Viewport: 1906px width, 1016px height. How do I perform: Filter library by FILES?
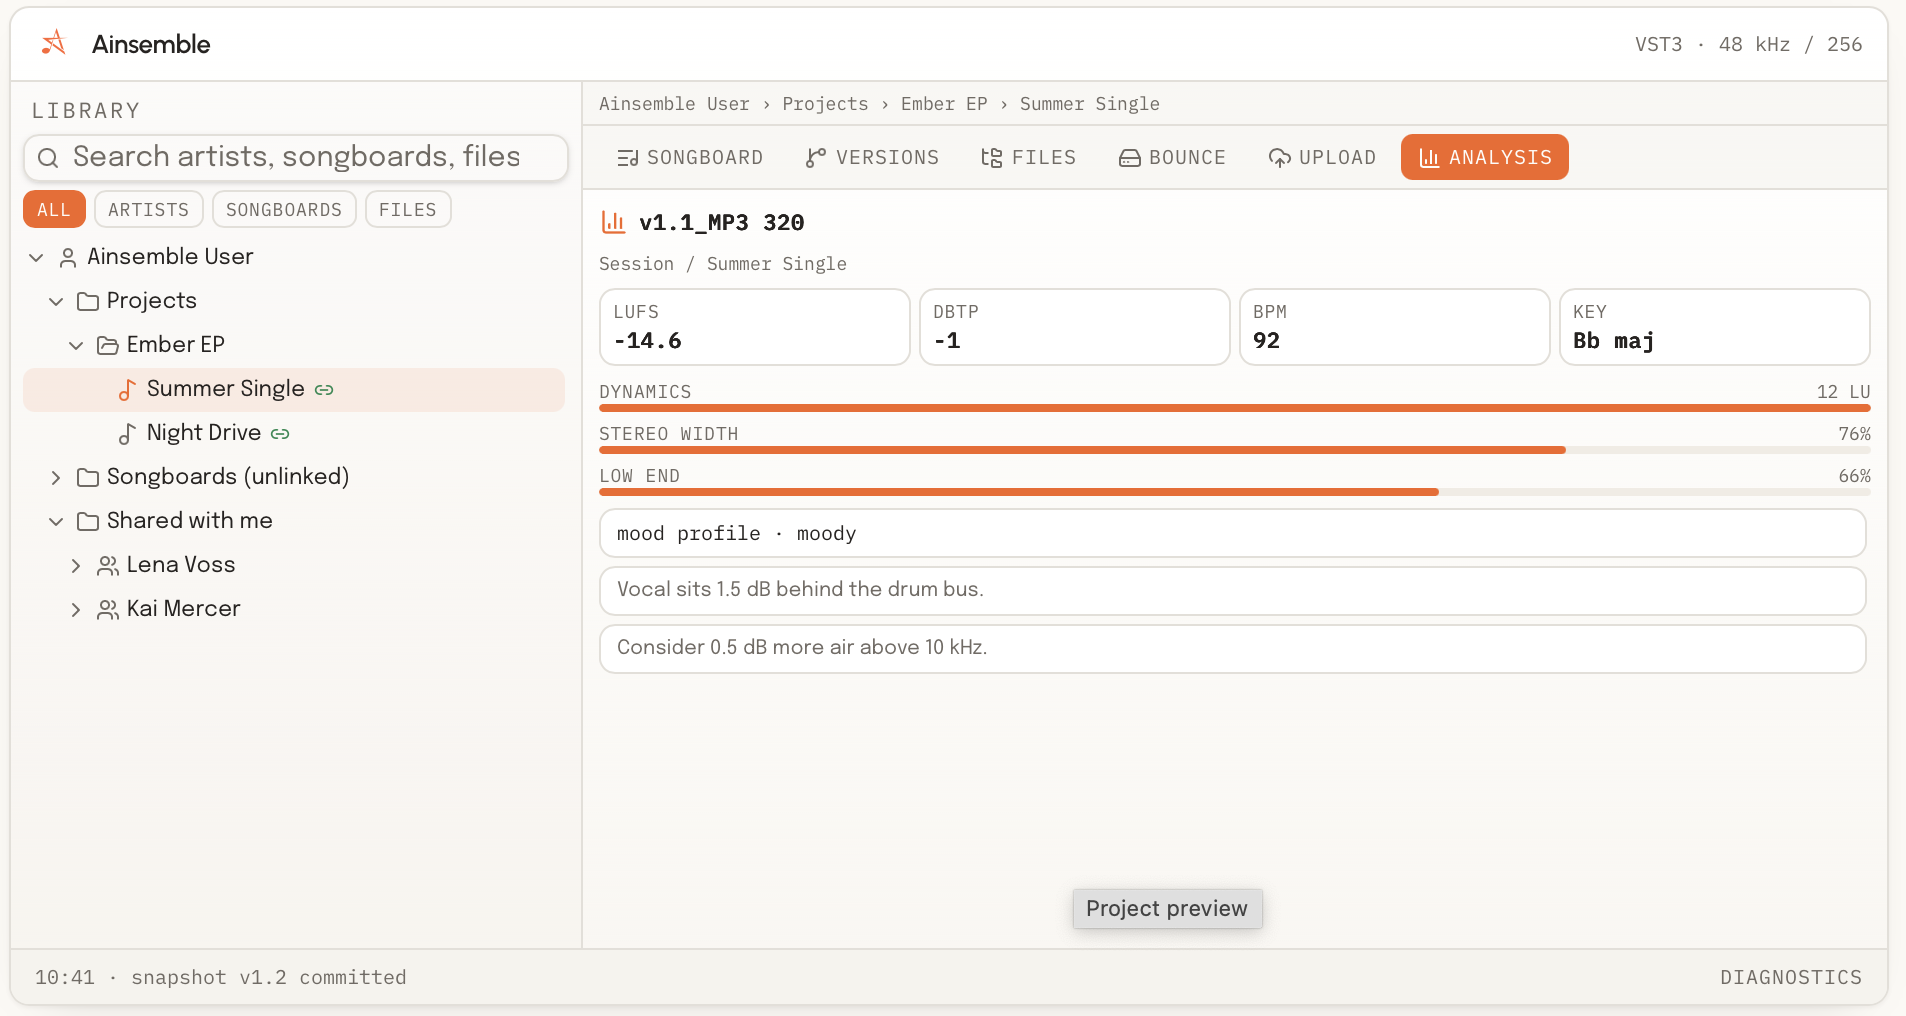click(x=408, y=209)
